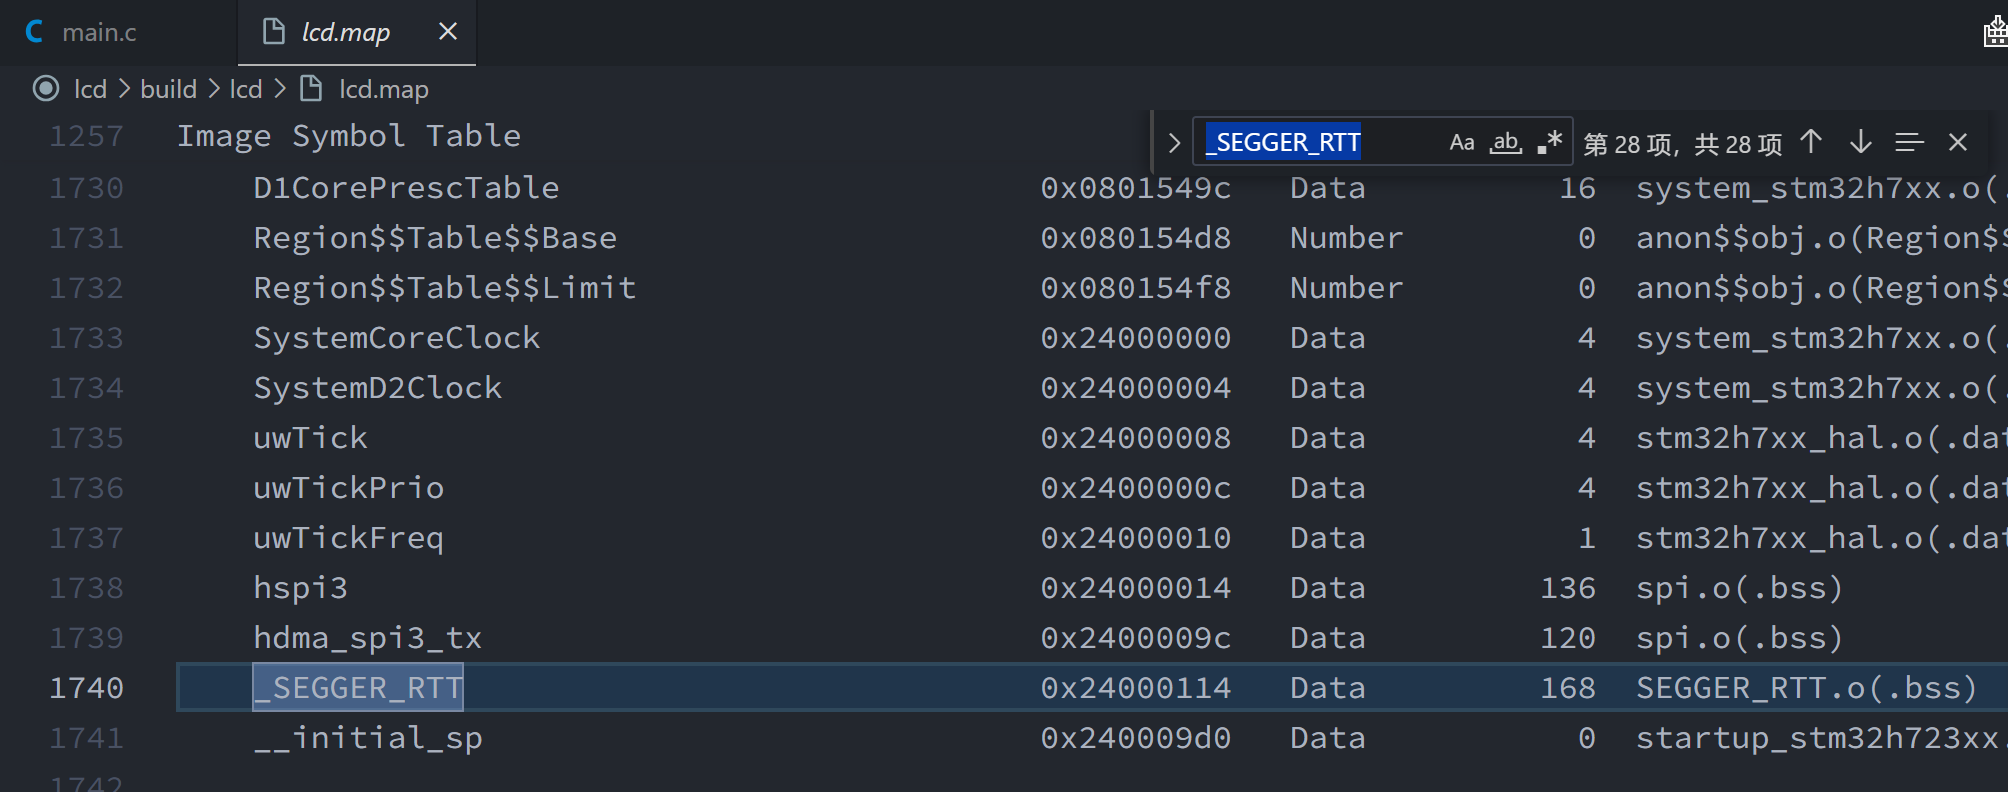
Task: Click SEGGER_RTT.o(.bss) object name
Action: pyautogui.click(x=1807, y=688)
